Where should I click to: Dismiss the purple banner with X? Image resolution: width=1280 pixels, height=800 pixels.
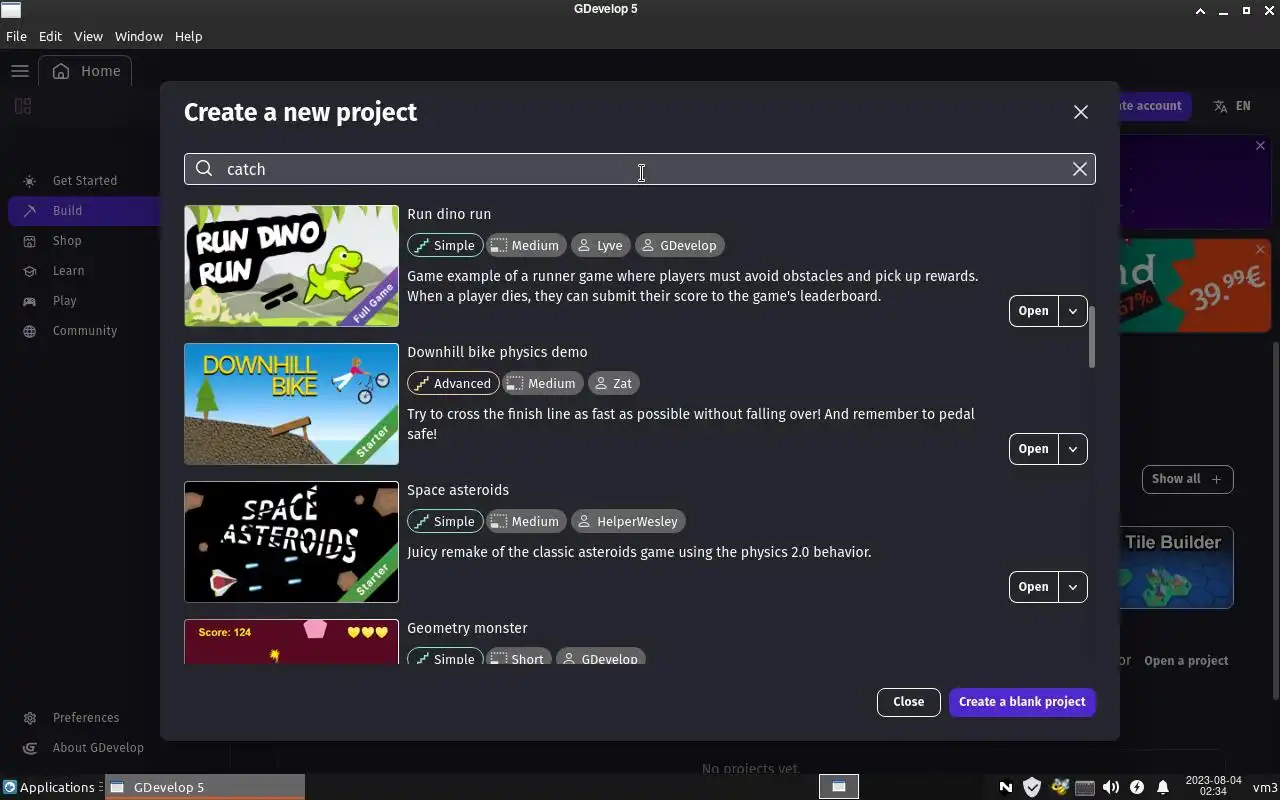1260,146
